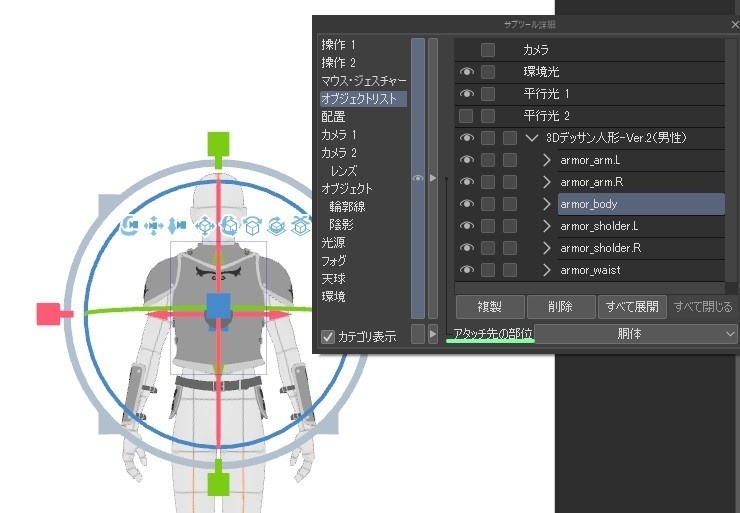Open the 操作 2 category

(x=338, y=63)
